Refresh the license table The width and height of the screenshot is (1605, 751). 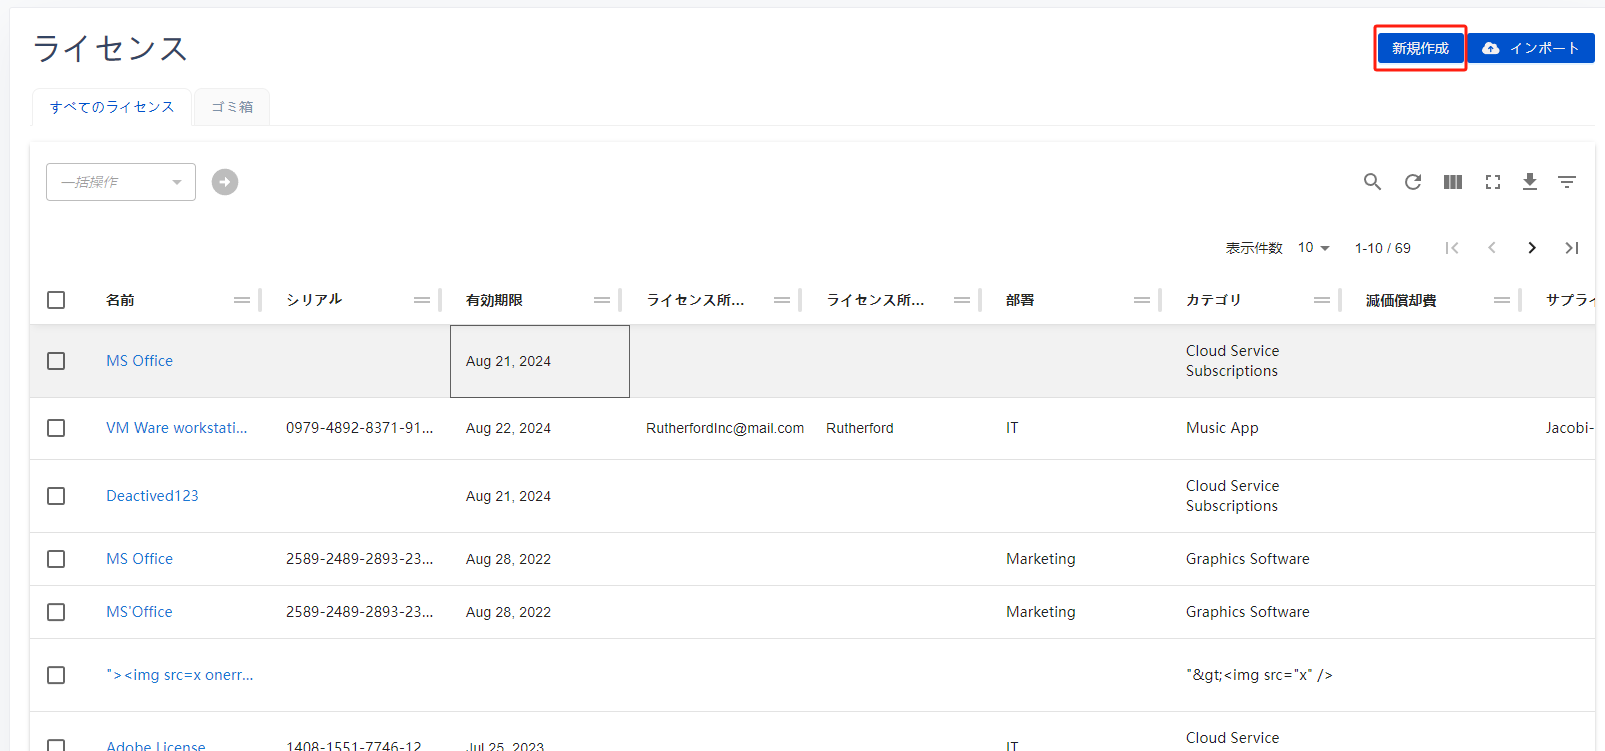(1412, 182)
